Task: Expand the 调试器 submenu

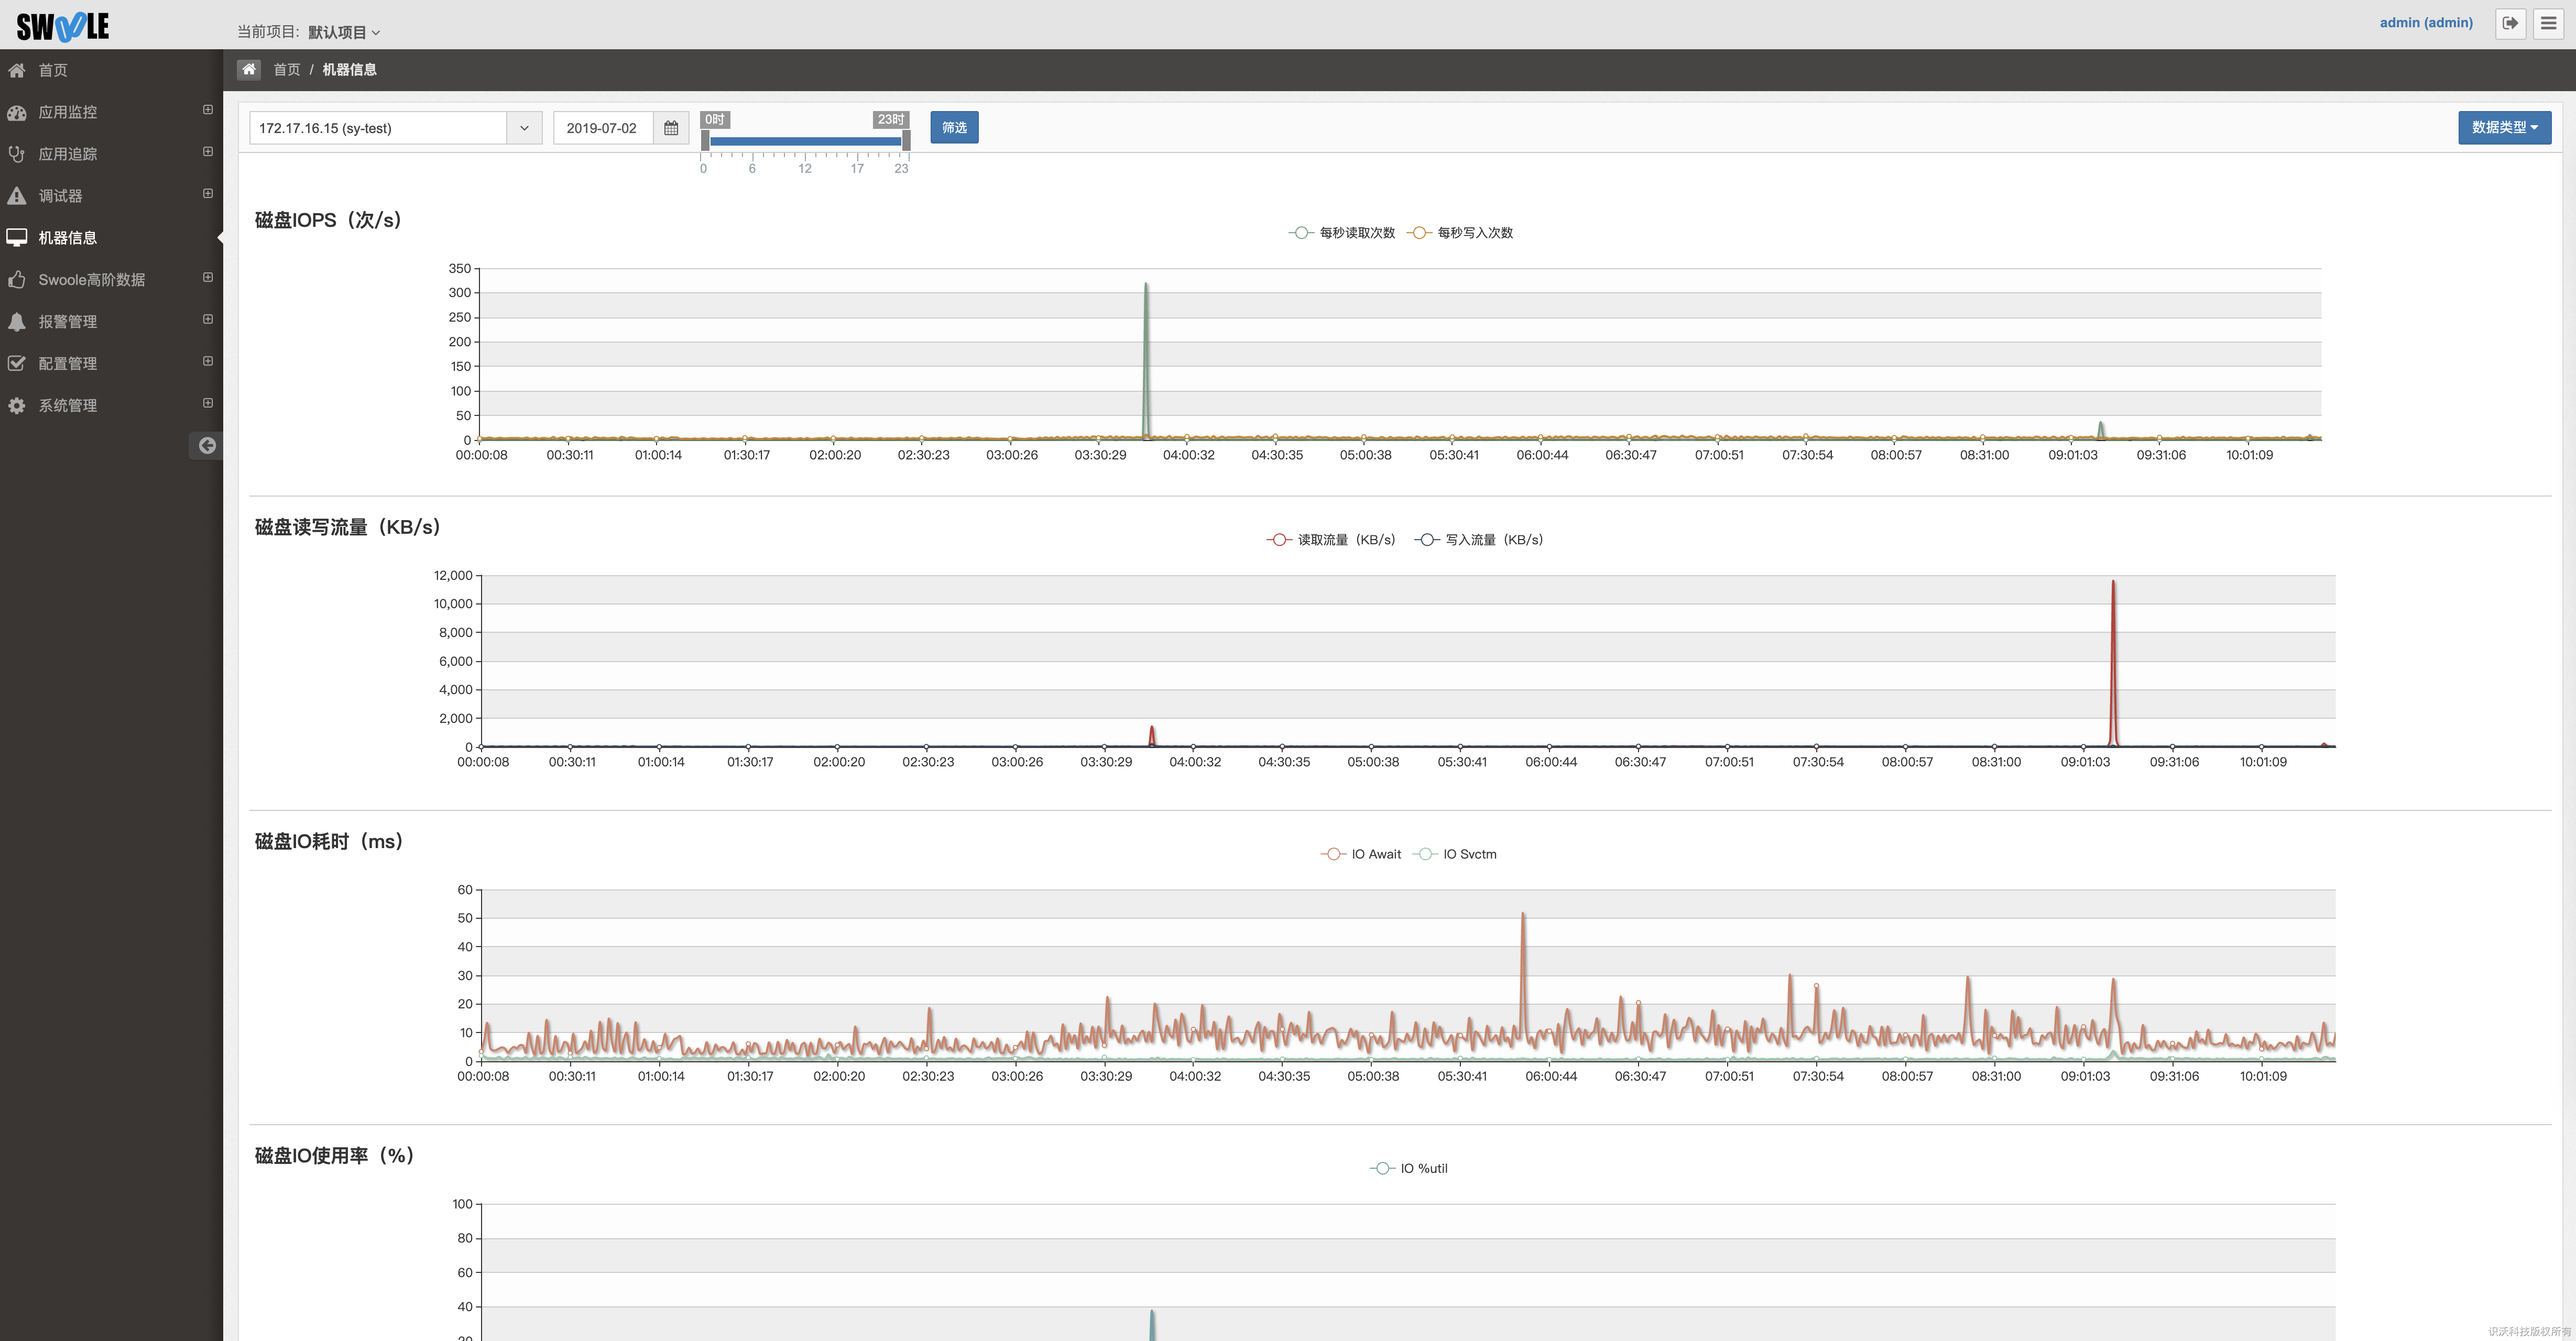Action: (208, 194)
